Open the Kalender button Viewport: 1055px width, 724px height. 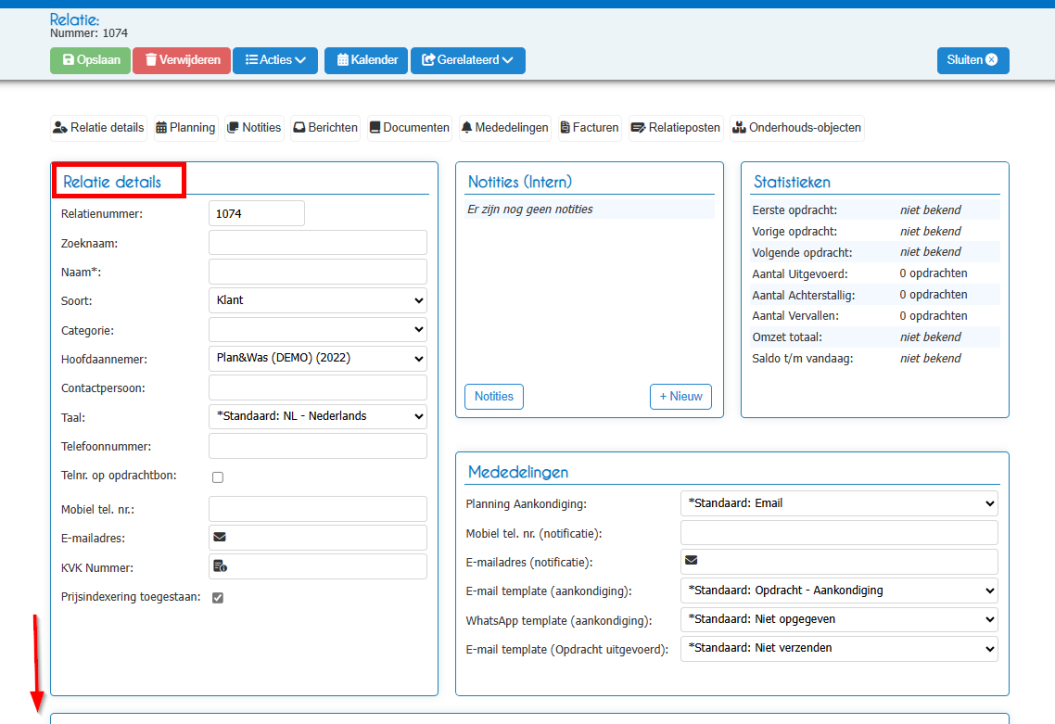click(x=366, y=60)
